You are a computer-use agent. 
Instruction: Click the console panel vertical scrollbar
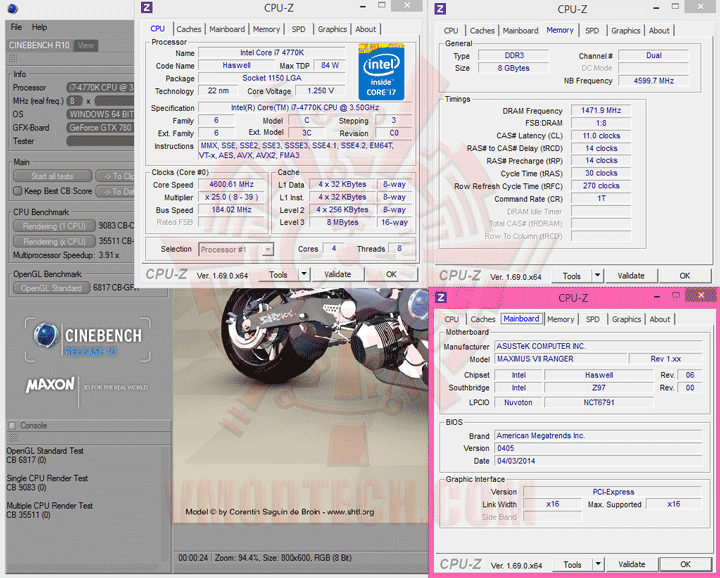click(x=167, y=503)
